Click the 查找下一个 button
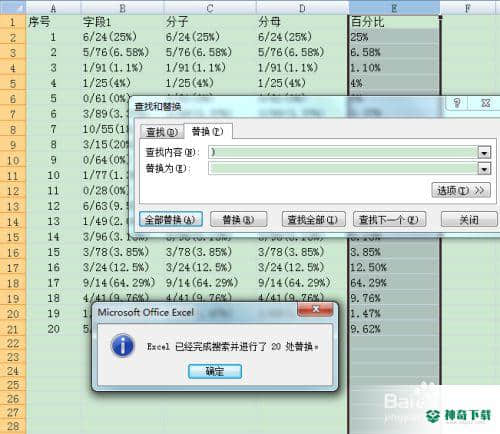The width and height of the screenshot is (500, 434). (389, 220)
